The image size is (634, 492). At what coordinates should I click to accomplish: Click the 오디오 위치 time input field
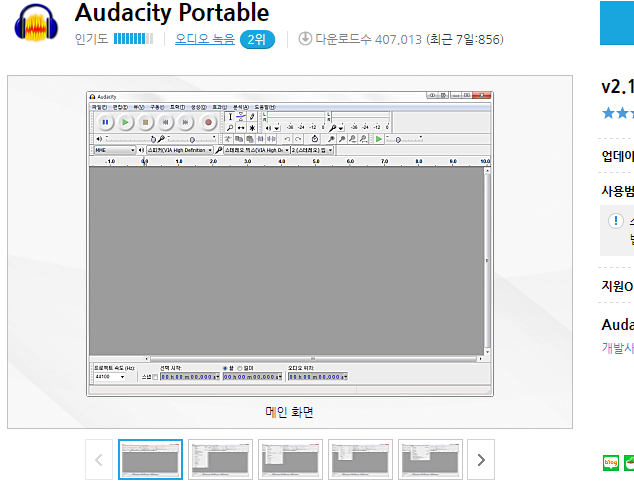pyautogui.click(x=318, y=377)
